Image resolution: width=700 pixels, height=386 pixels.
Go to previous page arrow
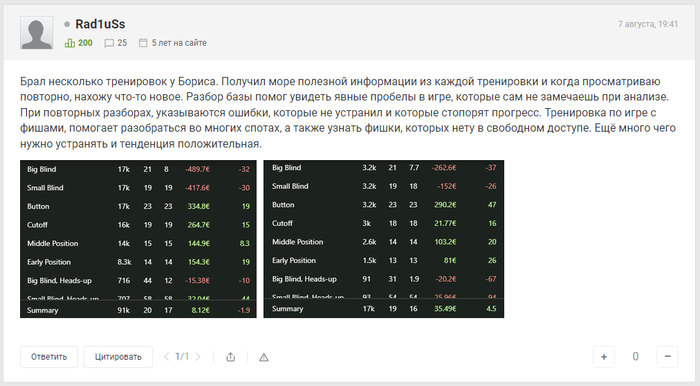pyautogui.click(x=166, y=357)
